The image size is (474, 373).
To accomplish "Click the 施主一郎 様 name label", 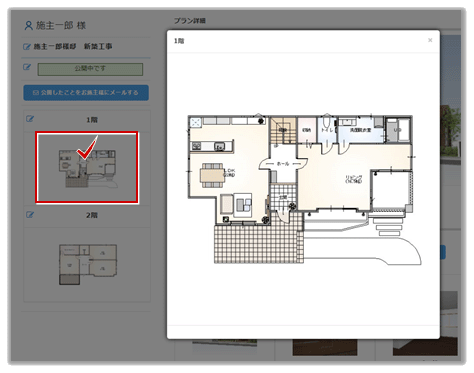I will (61, 26).
